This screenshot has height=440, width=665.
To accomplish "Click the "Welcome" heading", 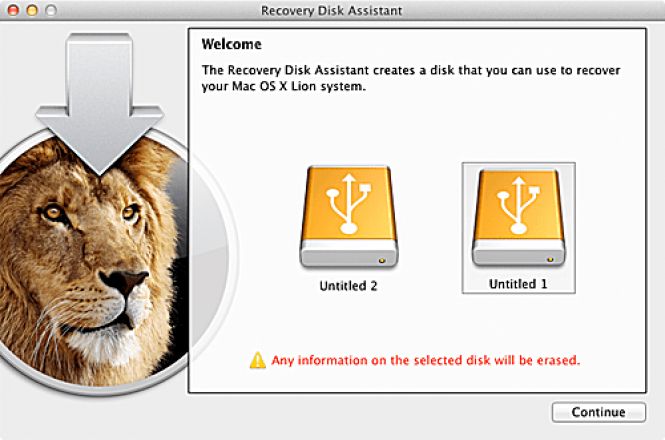I will tap(231, 45).
